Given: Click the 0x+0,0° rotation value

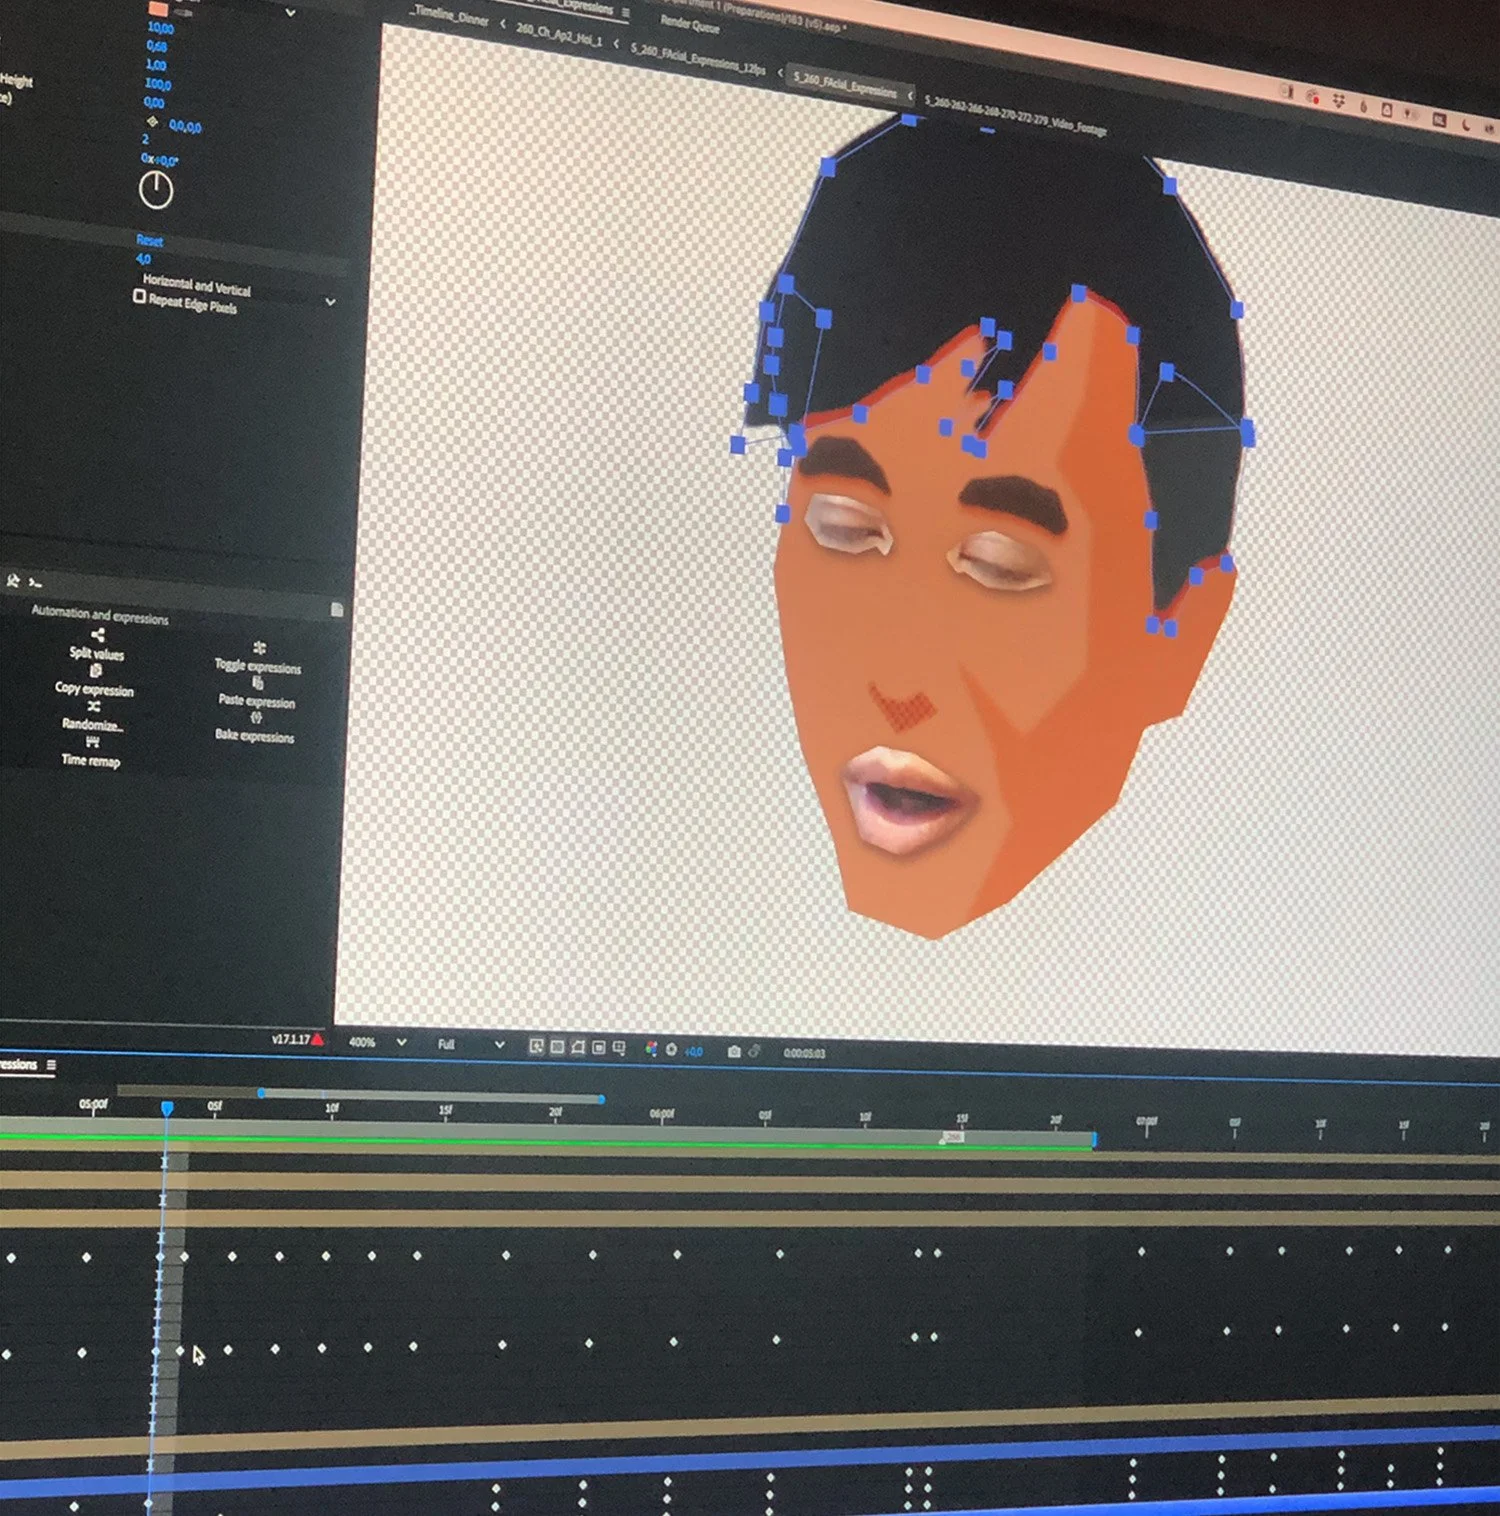Looking at the screenshot, I should point(159,159).
